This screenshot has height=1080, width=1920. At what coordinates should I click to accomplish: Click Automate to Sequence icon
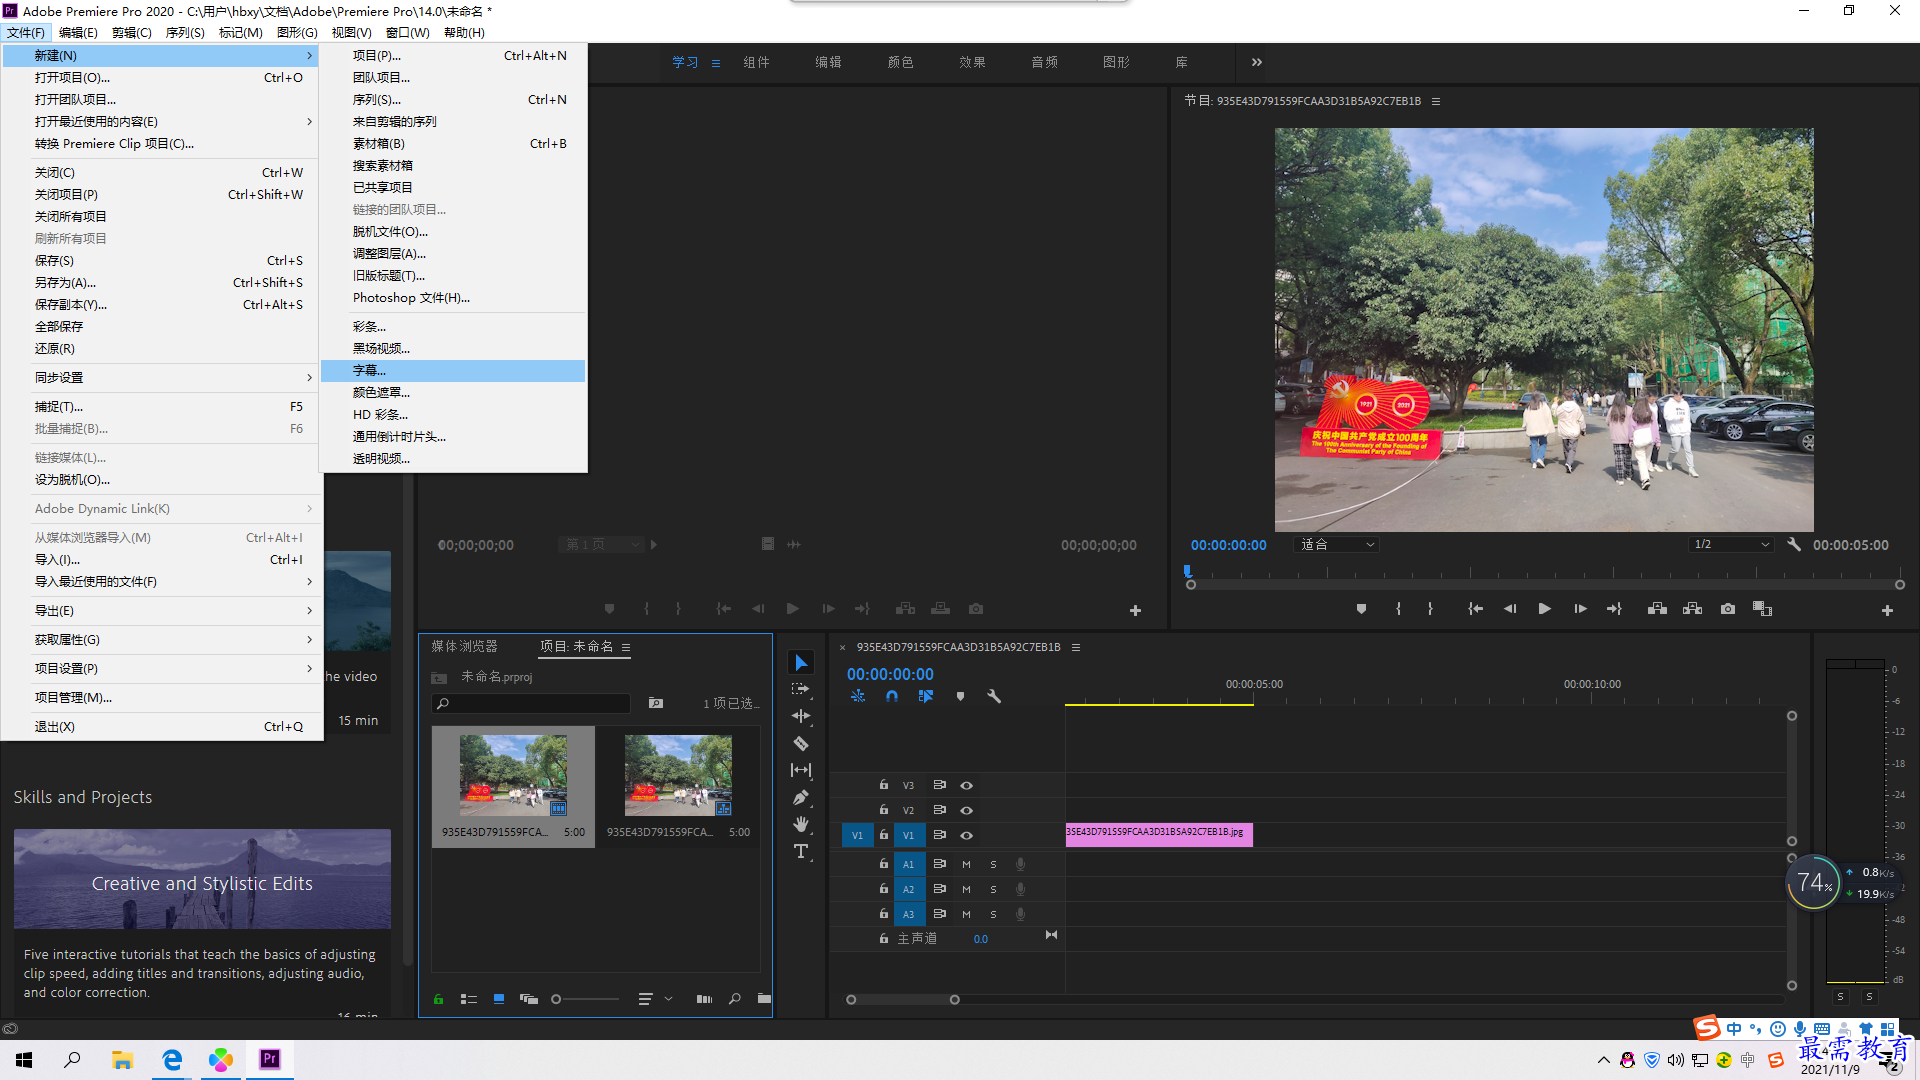[x=704, y=999]
